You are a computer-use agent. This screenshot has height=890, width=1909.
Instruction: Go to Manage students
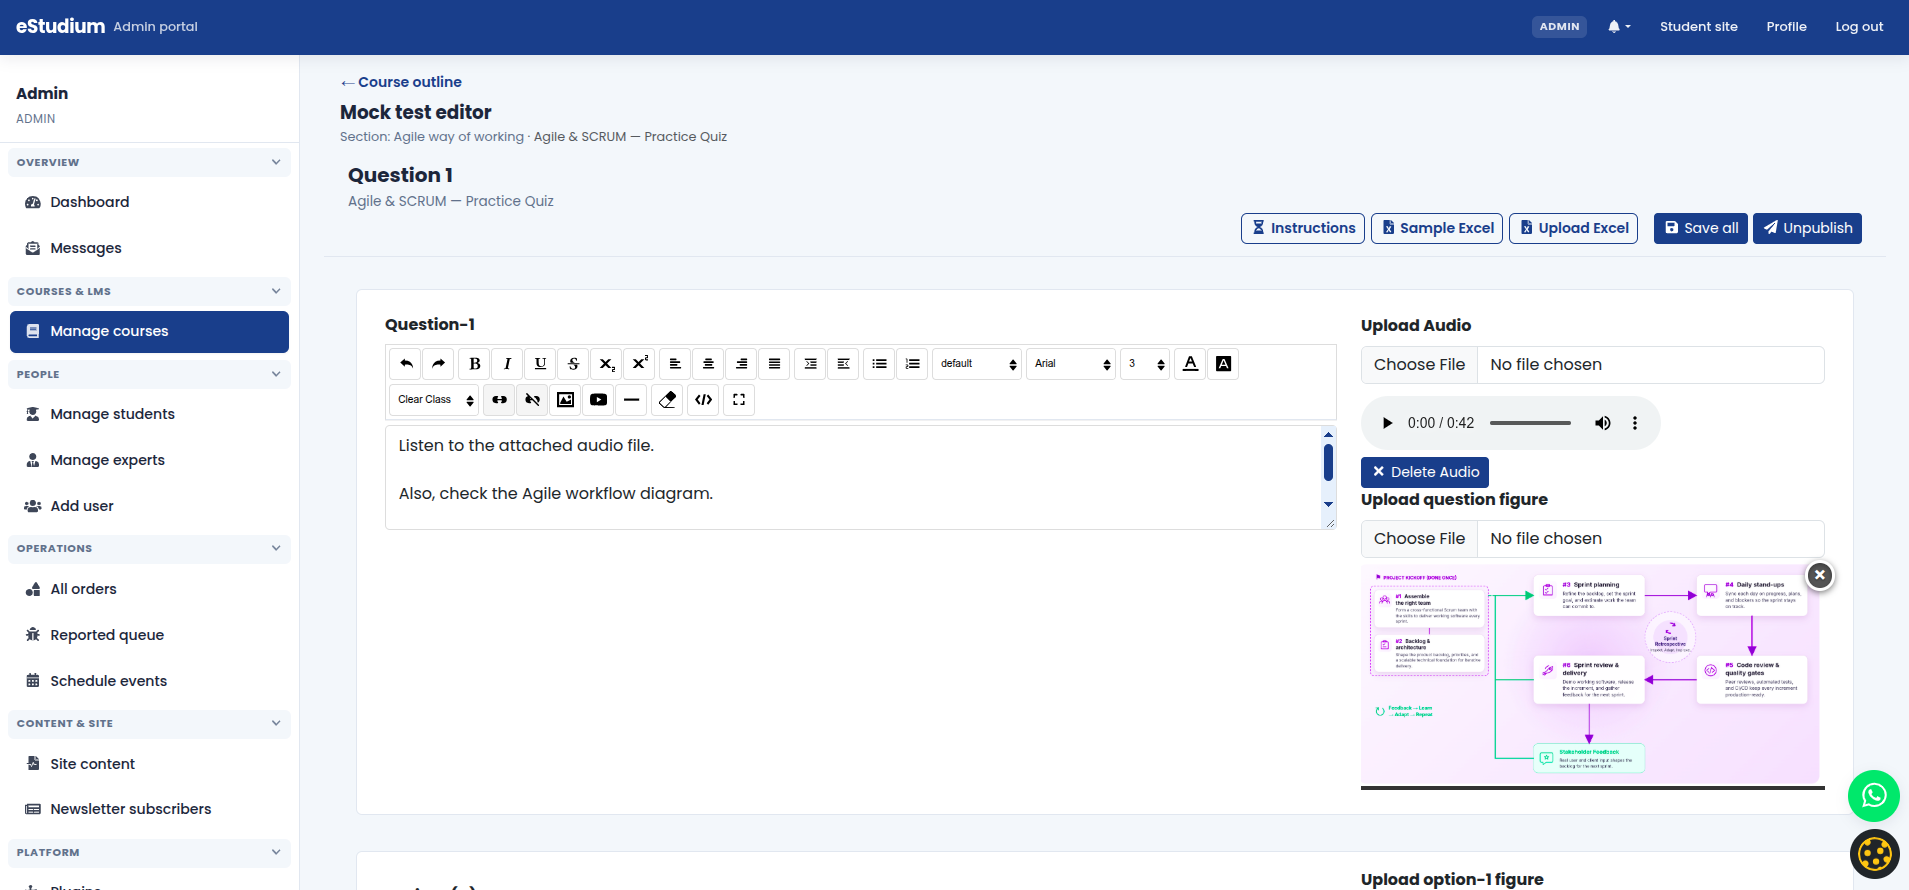(149, 414)
